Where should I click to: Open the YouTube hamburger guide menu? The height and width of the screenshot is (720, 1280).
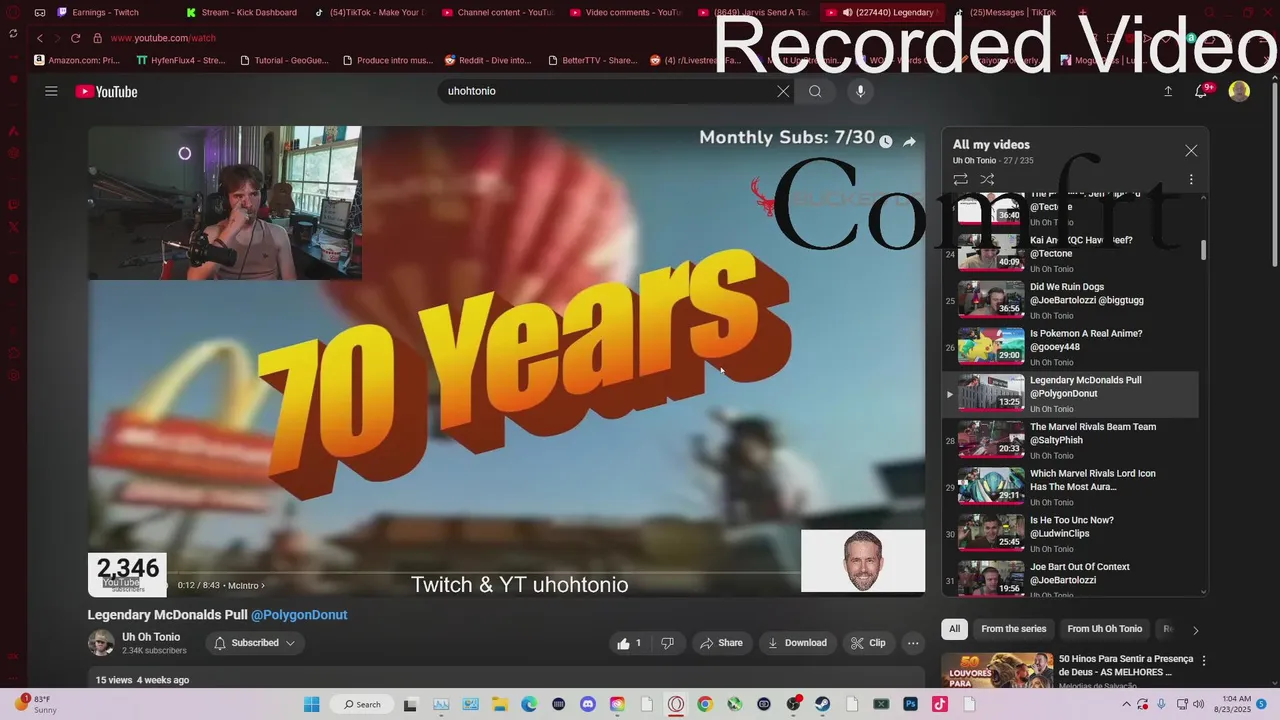51,91
